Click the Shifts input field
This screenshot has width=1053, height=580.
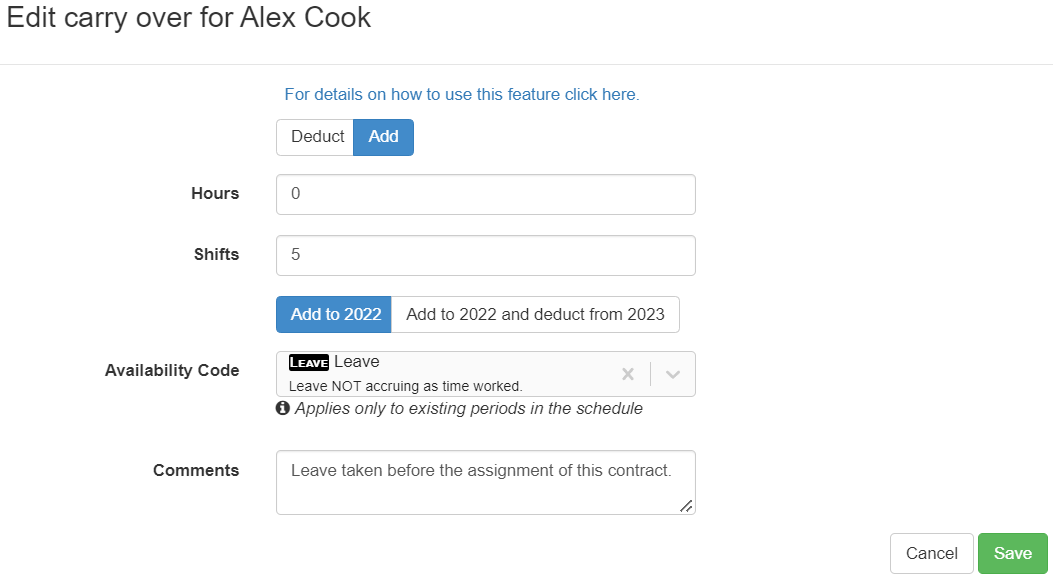(485, 255)
